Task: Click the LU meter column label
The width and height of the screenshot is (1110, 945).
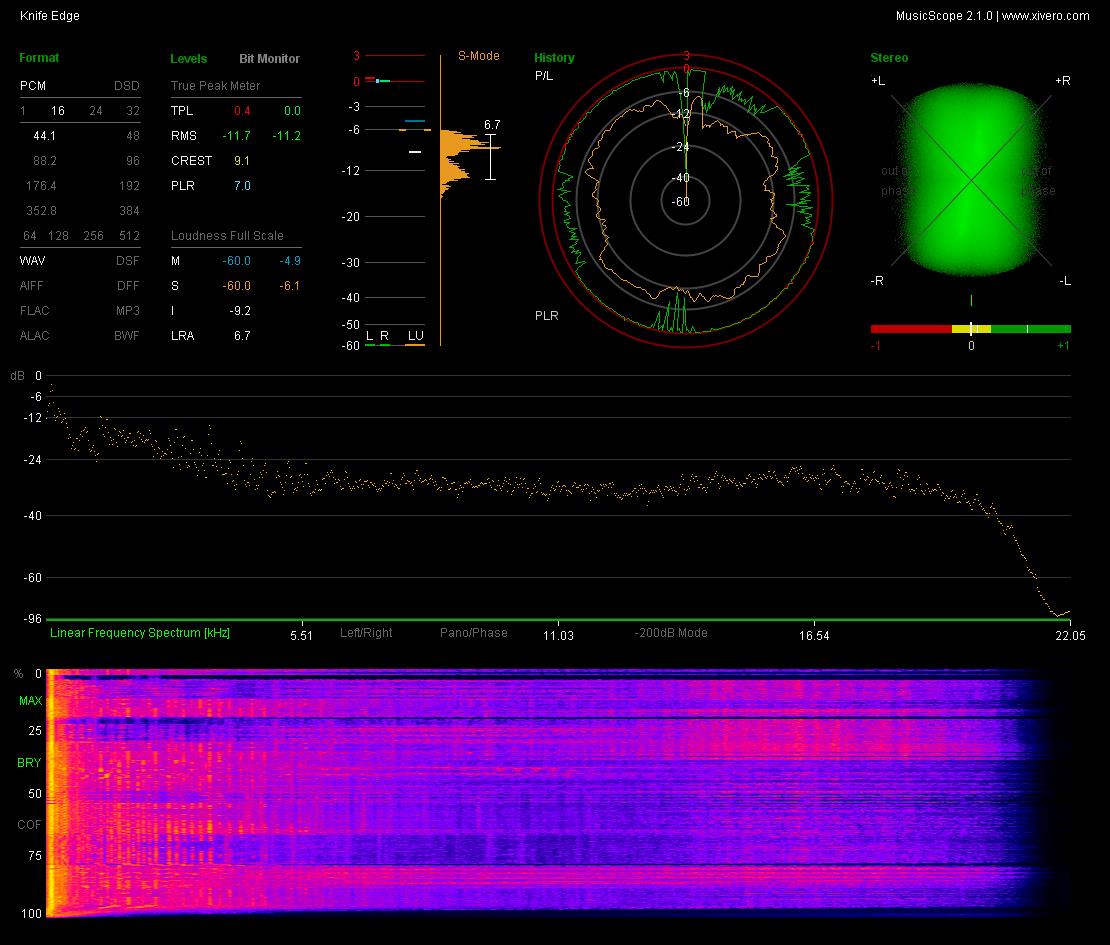Action: [416, 336]
